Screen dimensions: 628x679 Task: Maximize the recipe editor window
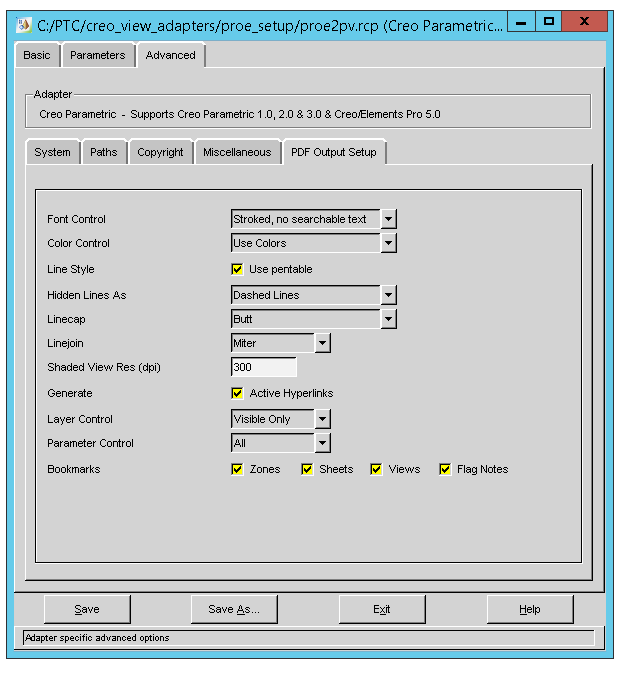(x=549, y=22)
